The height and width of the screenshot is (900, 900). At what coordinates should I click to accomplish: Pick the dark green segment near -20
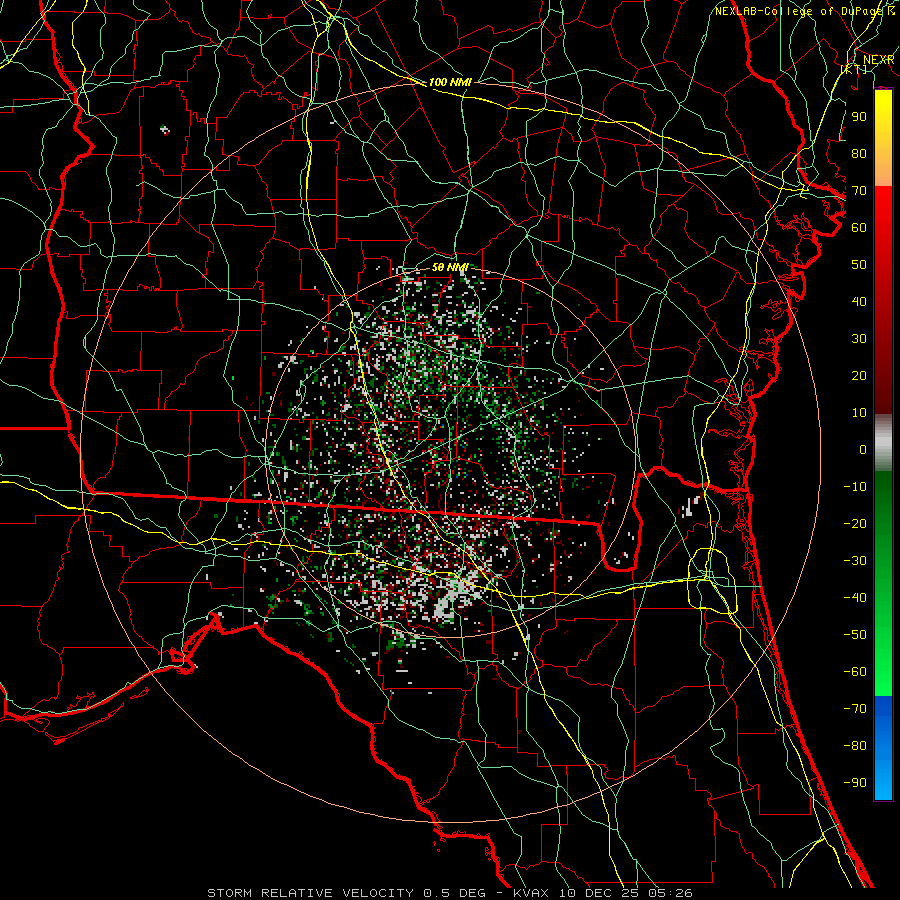tap(883, 517)
